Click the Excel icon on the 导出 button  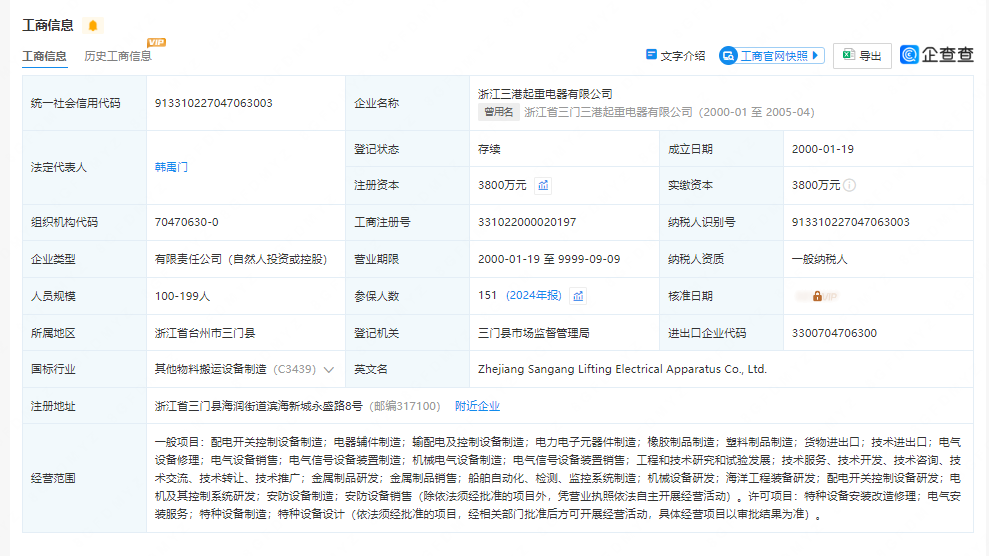tap(847, 56)
